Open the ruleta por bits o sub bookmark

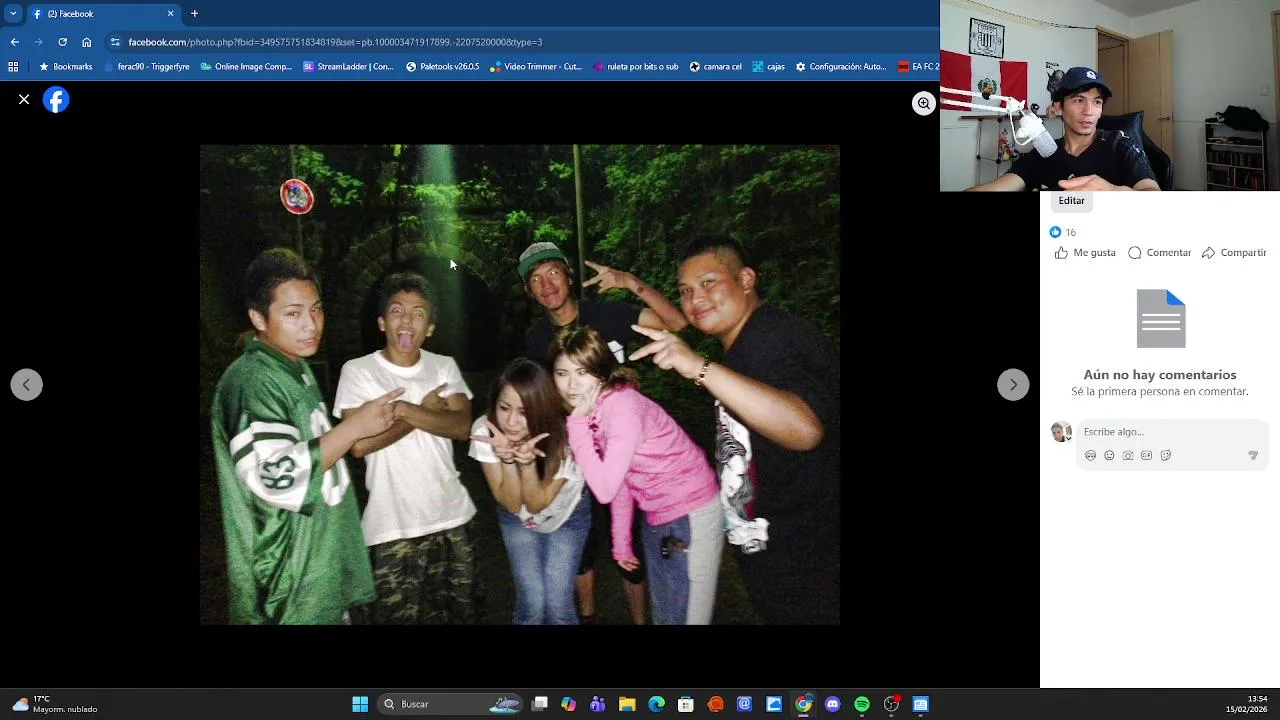coord(635,67)
